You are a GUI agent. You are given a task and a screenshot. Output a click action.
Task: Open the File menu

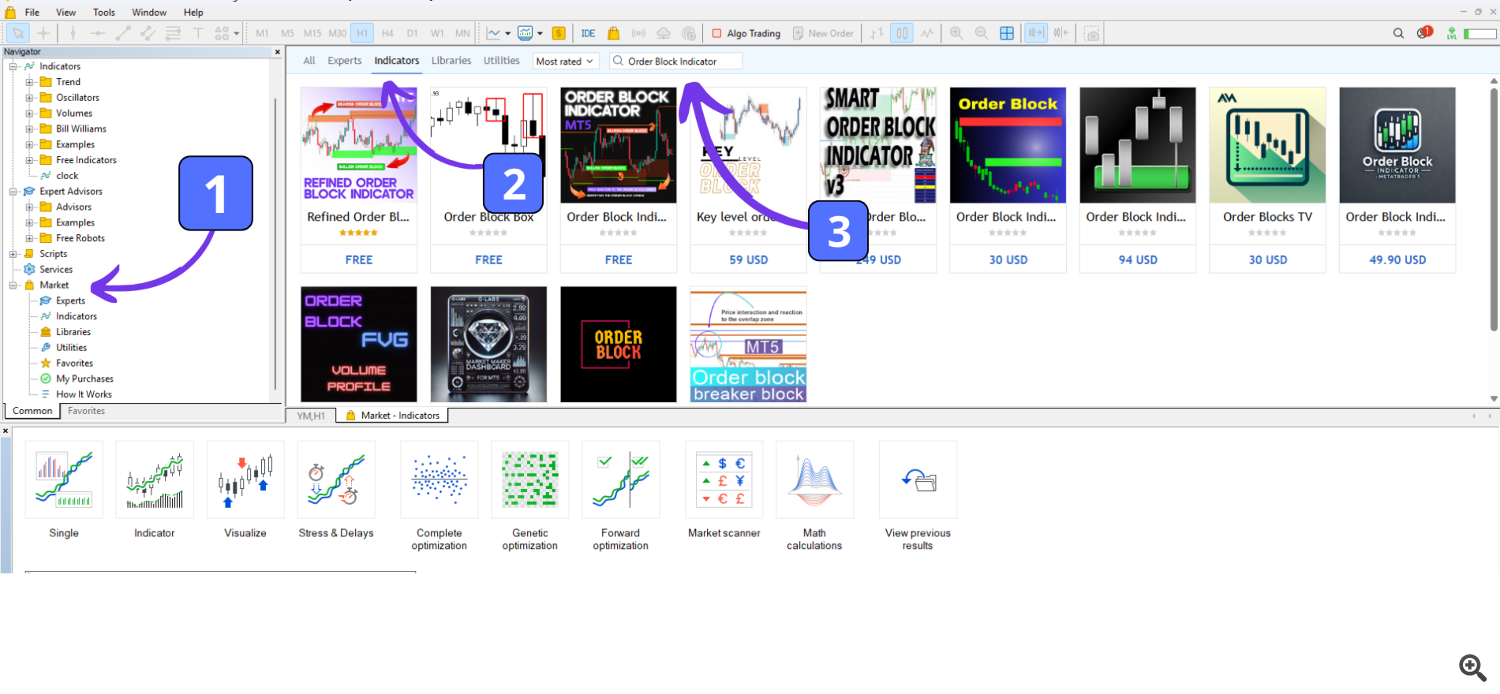[32, 13]
